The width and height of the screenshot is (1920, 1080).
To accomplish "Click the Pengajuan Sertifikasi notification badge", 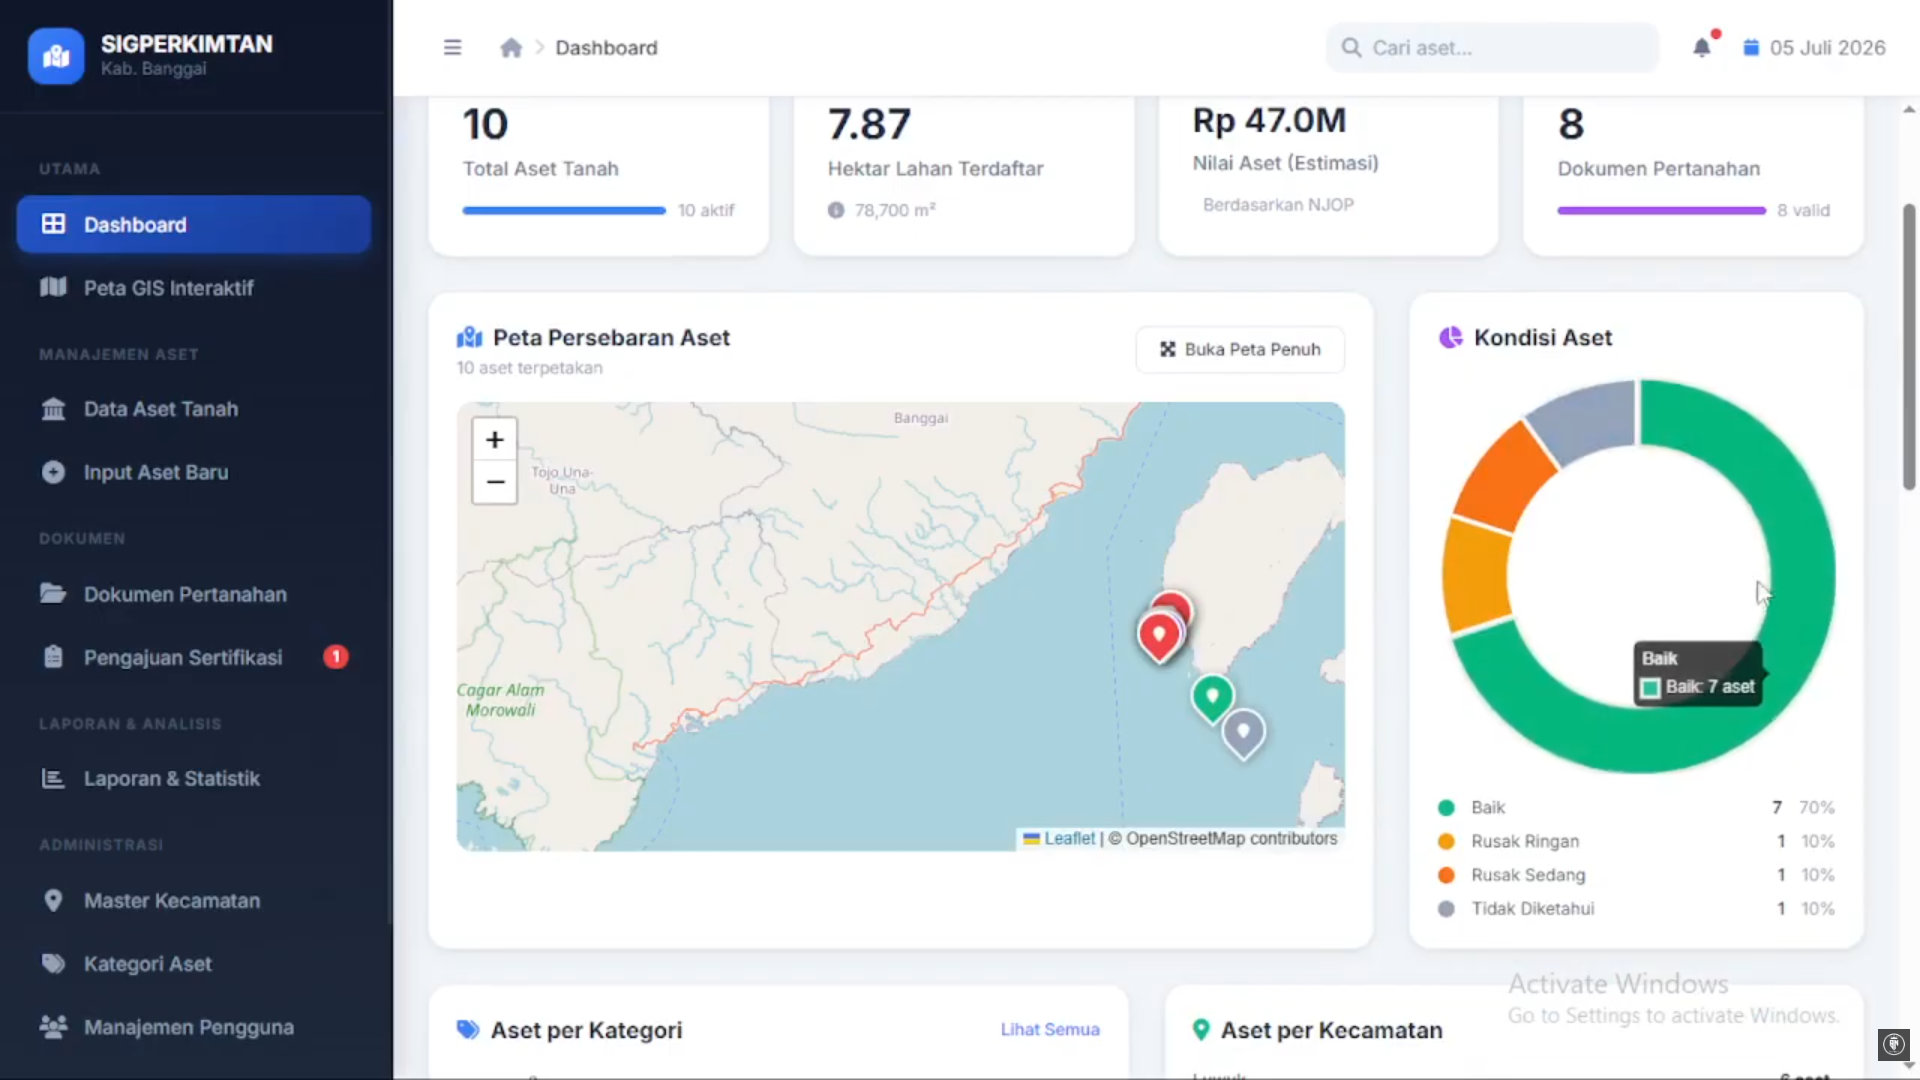I will (x=336, y=657).
